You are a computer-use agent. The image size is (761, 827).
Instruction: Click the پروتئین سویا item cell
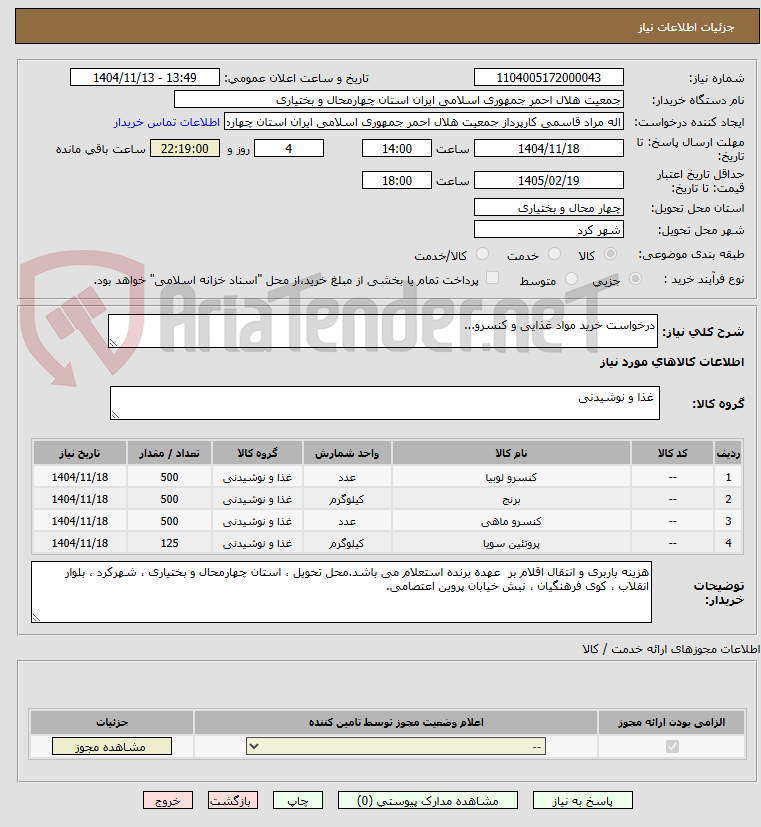point(511,543)
